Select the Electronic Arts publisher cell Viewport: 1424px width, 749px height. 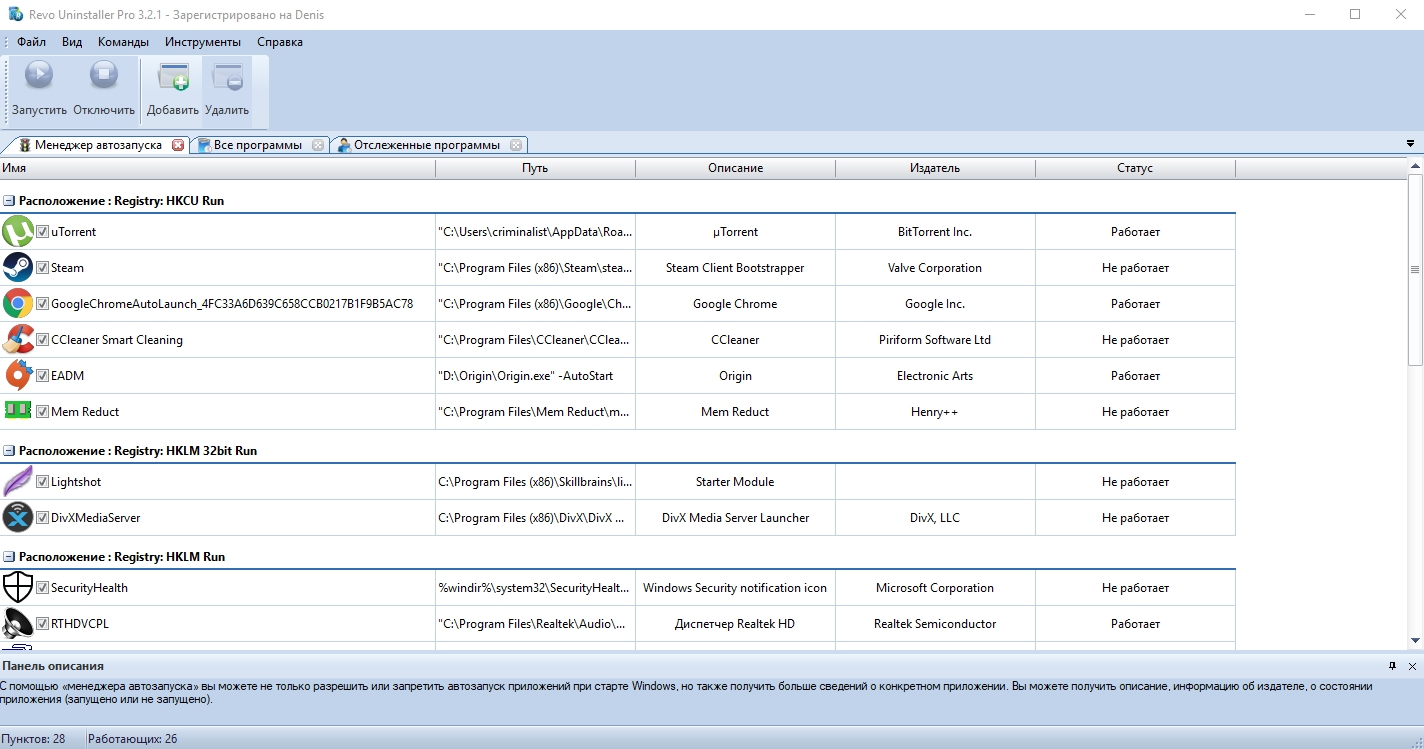936,376
